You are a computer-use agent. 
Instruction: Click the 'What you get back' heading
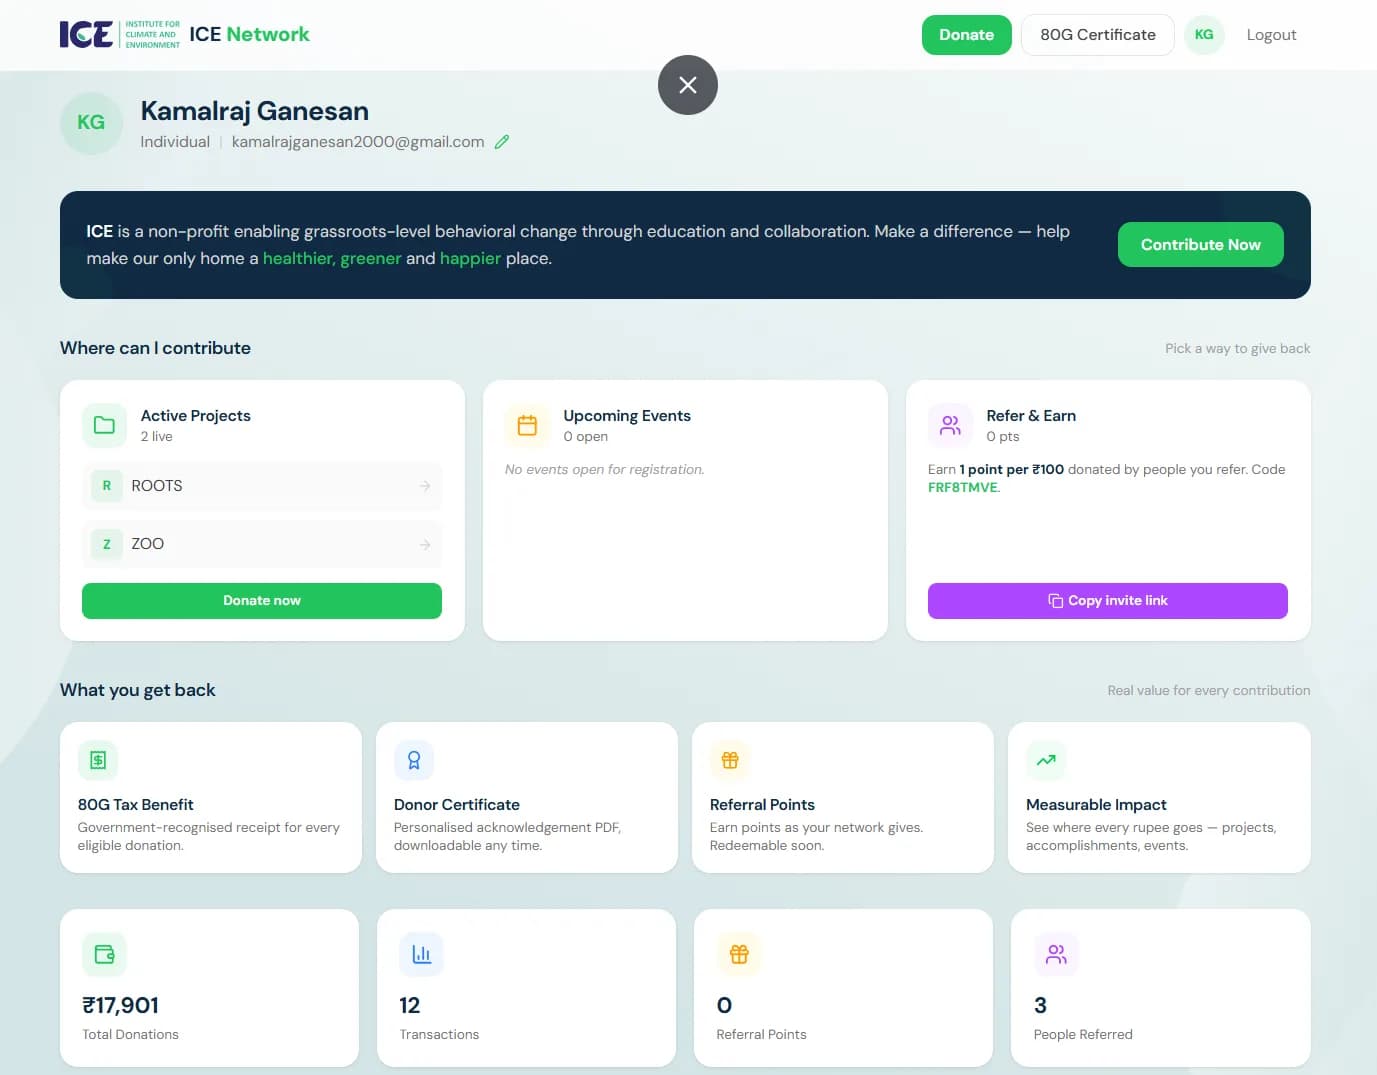click(x=138, y=690)
